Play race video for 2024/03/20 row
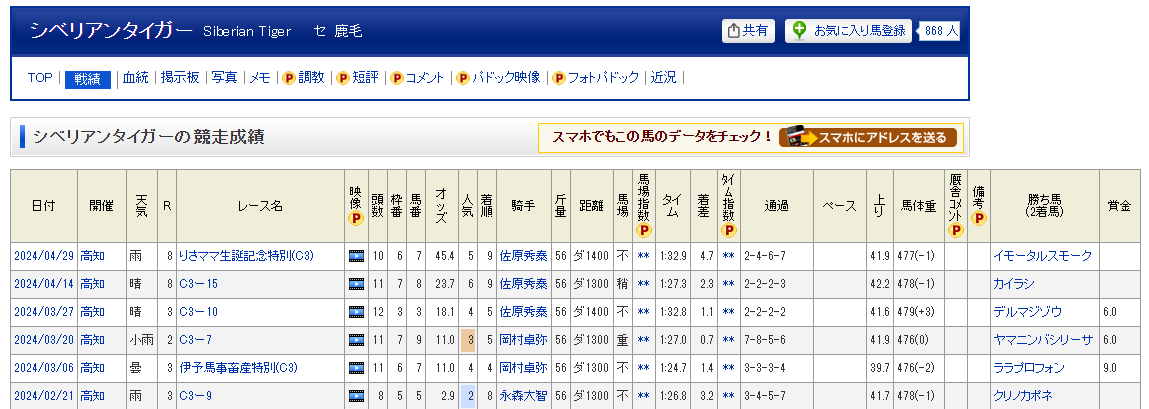1149x409 pixels. pos(356,339)
